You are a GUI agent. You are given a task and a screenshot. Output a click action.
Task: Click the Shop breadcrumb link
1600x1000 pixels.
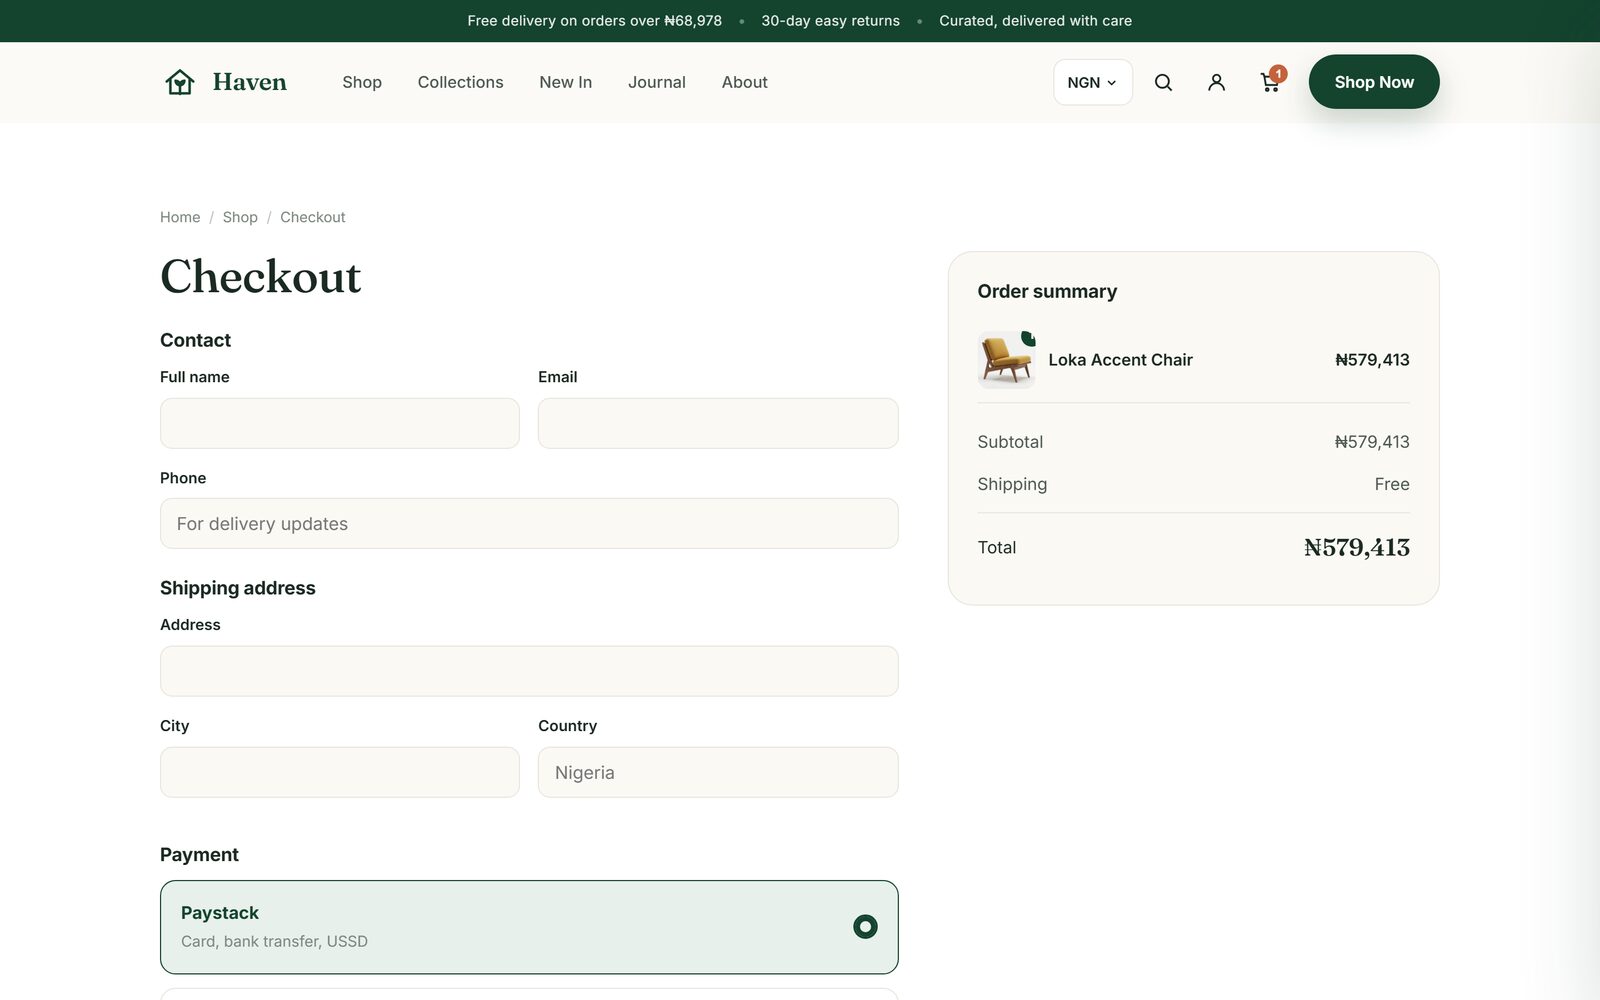[240, 217]
